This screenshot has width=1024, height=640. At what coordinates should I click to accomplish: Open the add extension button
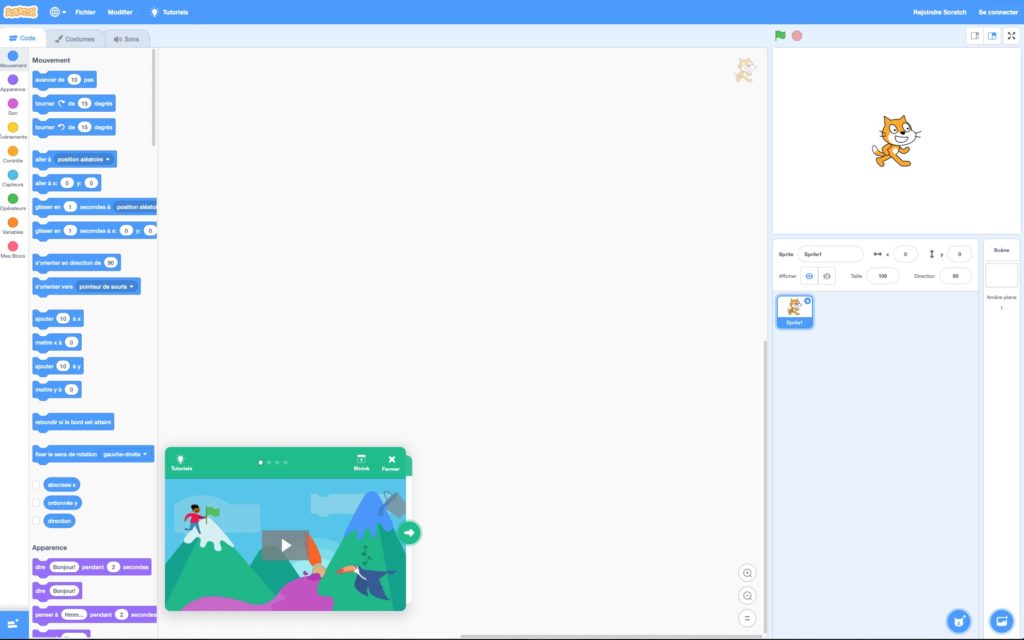[13, 623]
